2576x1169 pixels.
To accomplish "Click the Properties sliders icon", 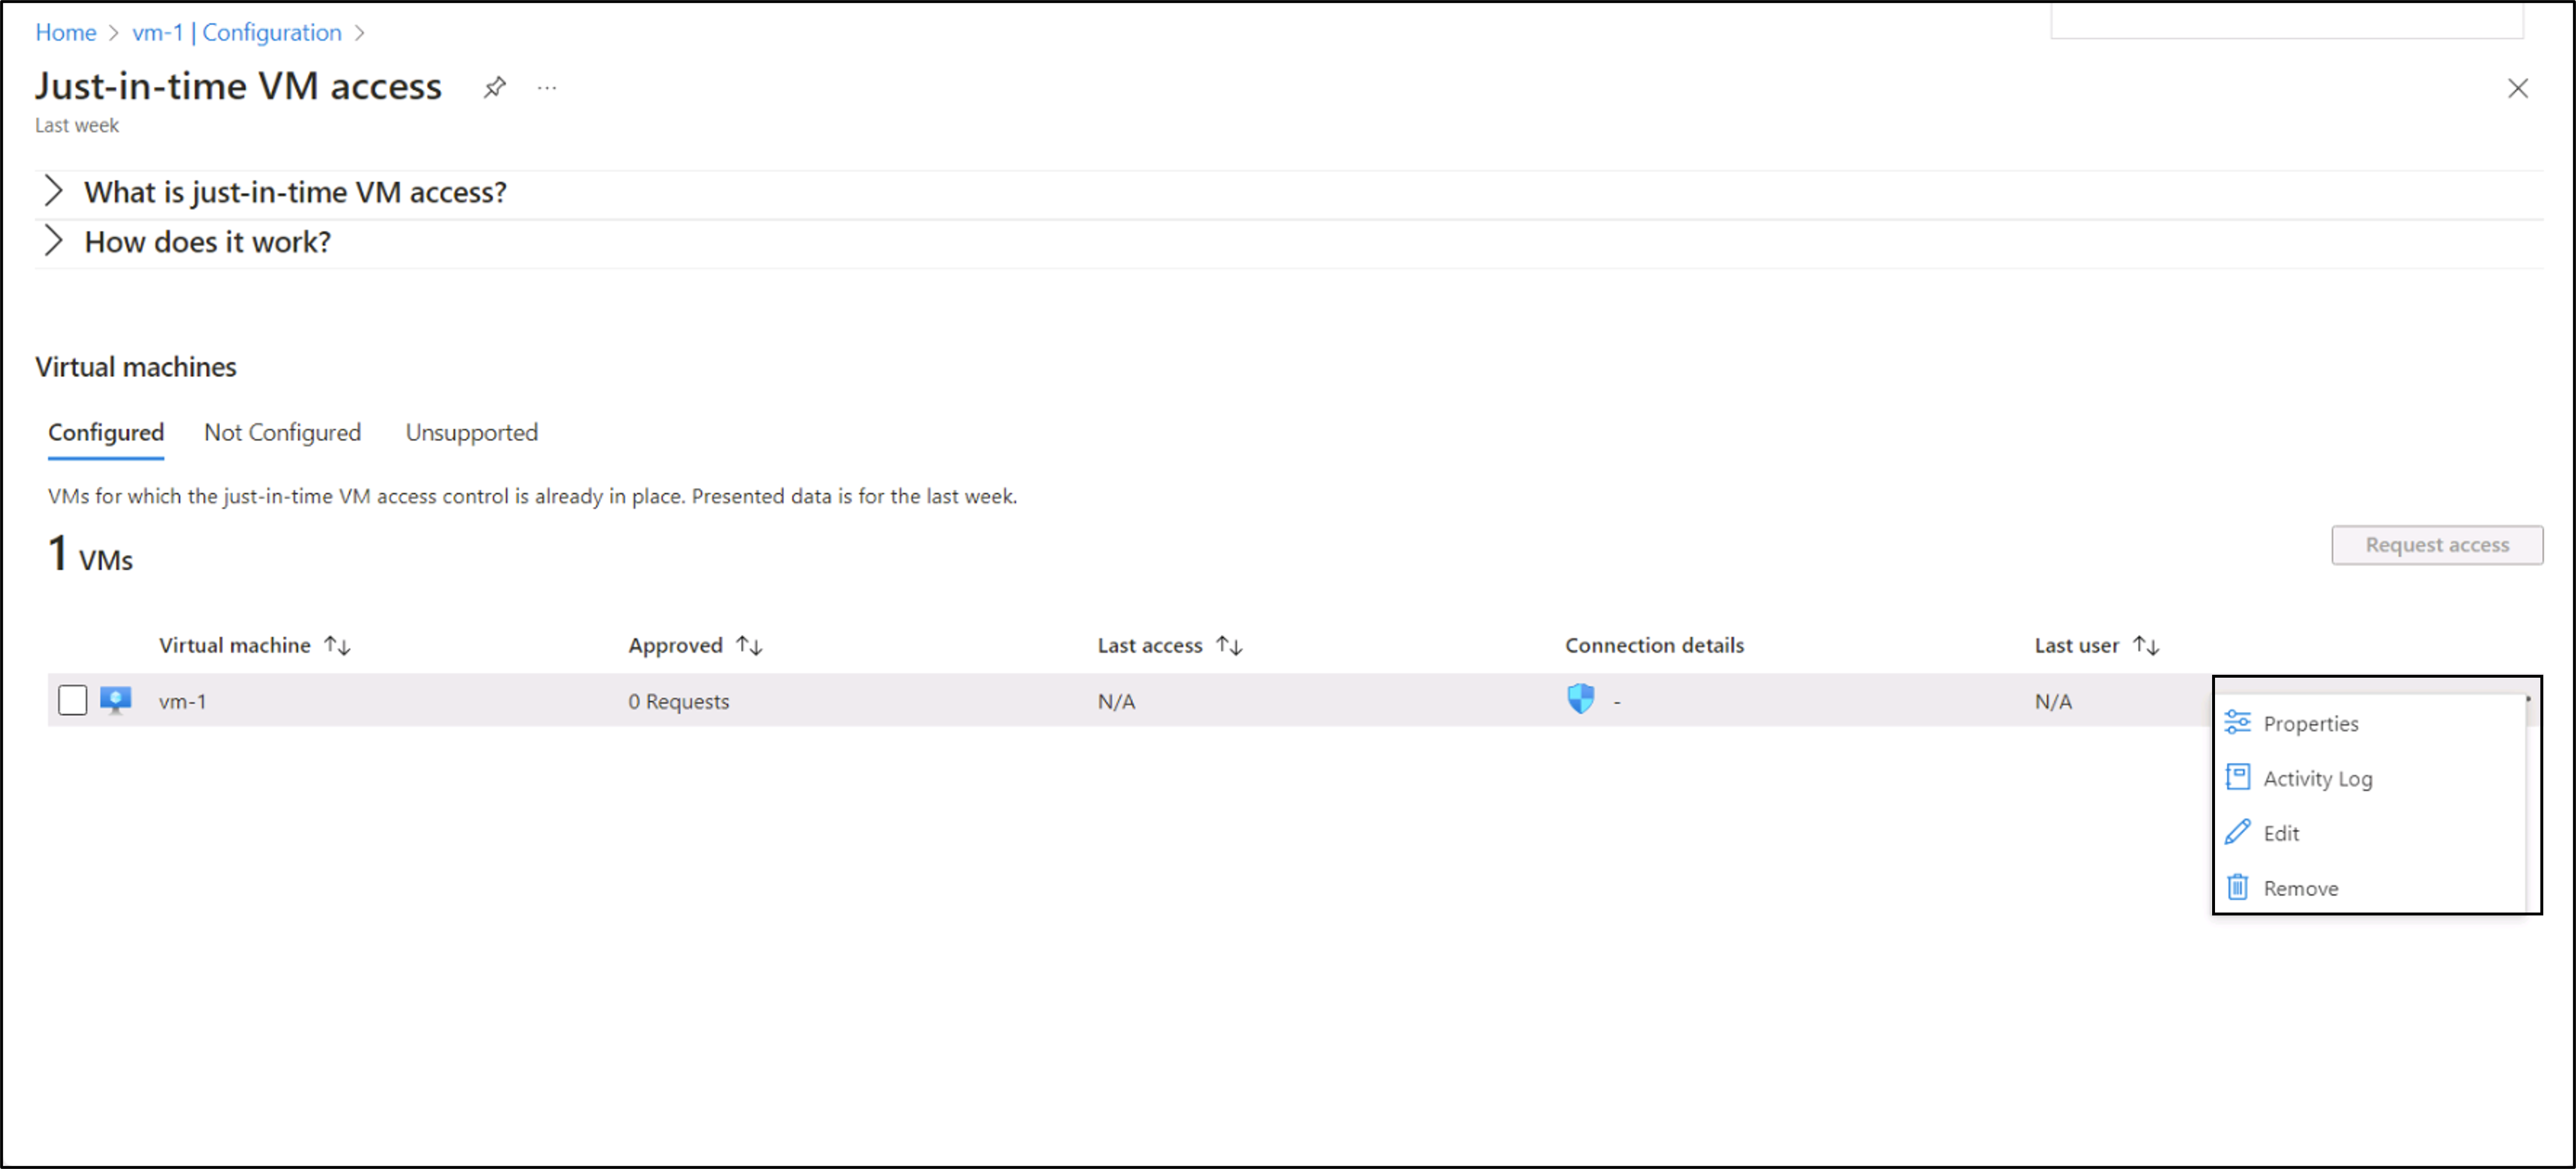I will (x=2237, y=722).
